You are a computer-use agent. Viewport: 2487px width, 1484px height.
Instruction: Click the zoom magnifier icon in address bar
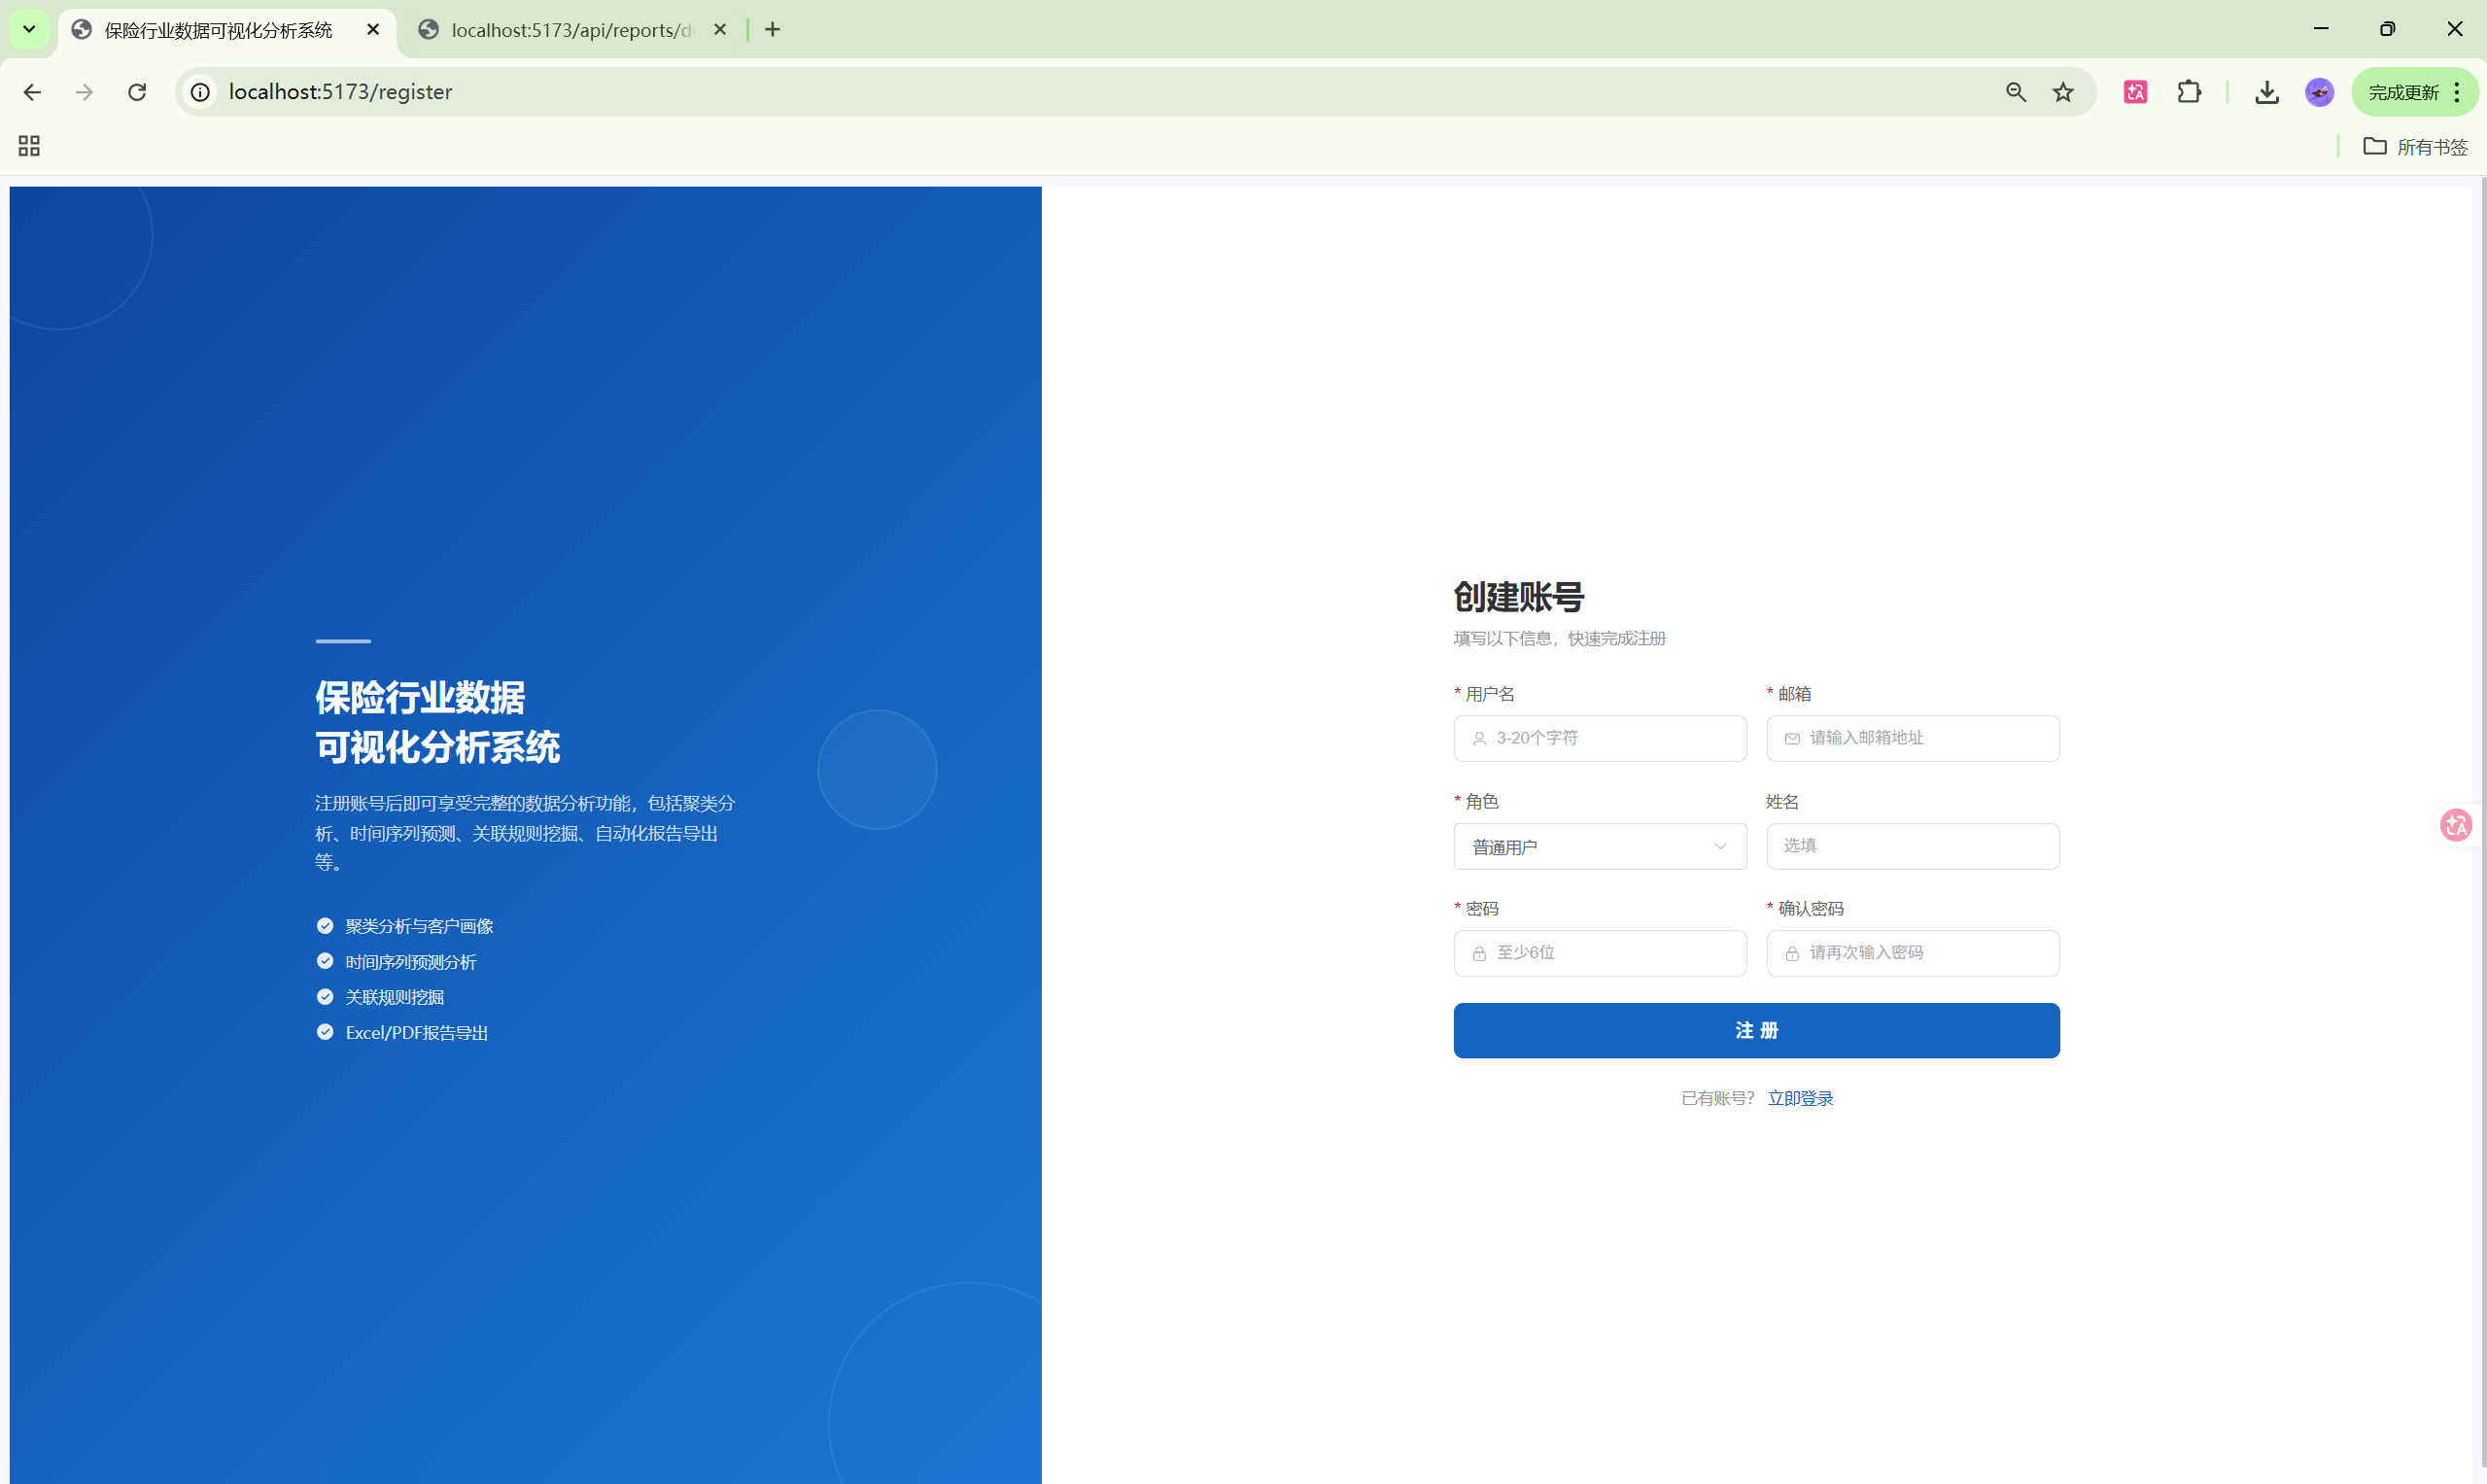pos(2016,92)
